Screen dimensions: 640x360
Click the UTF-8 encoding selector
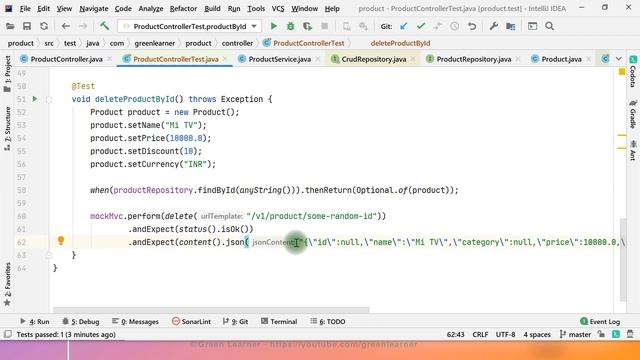point(505,334)
